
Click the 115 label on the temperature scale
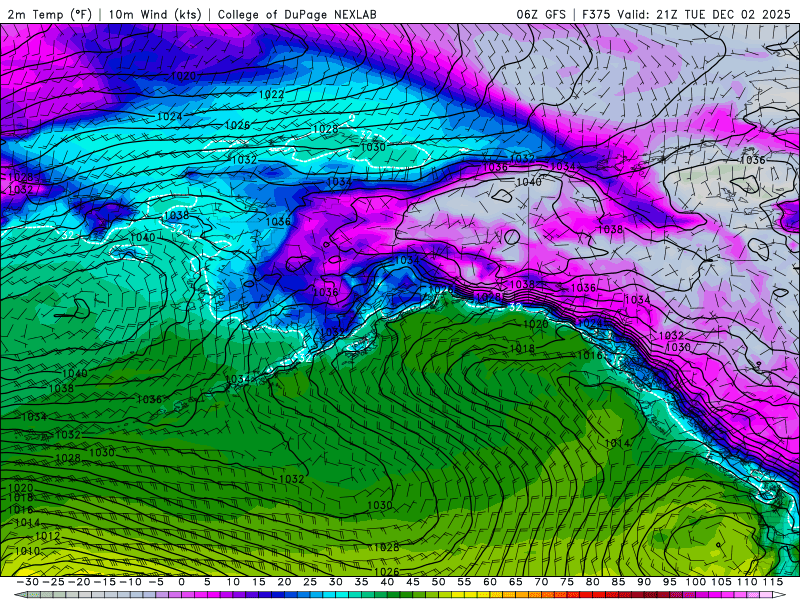[x=773, y=582]
